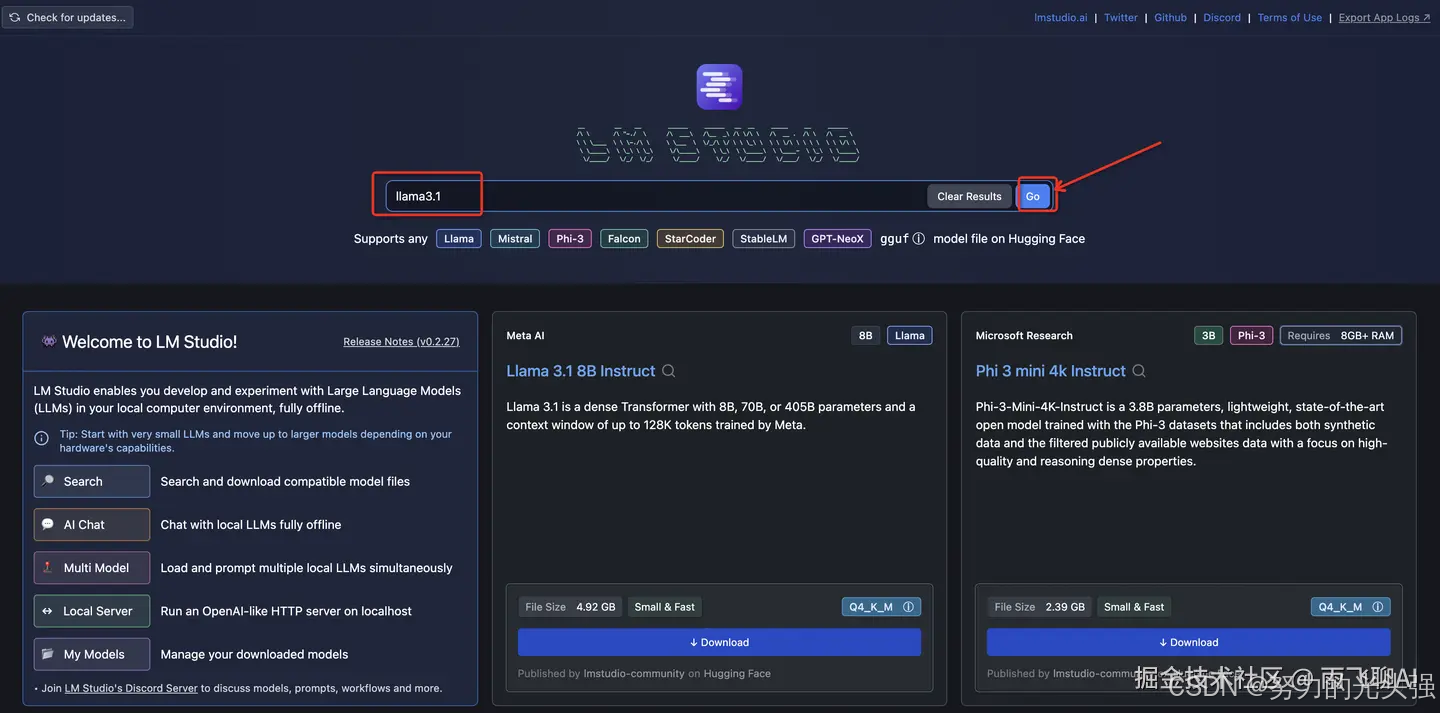The width and height of the screenshot is (1440, 713).
Task: Click the StarCoder architecture tag
Action: pos(691,239)
